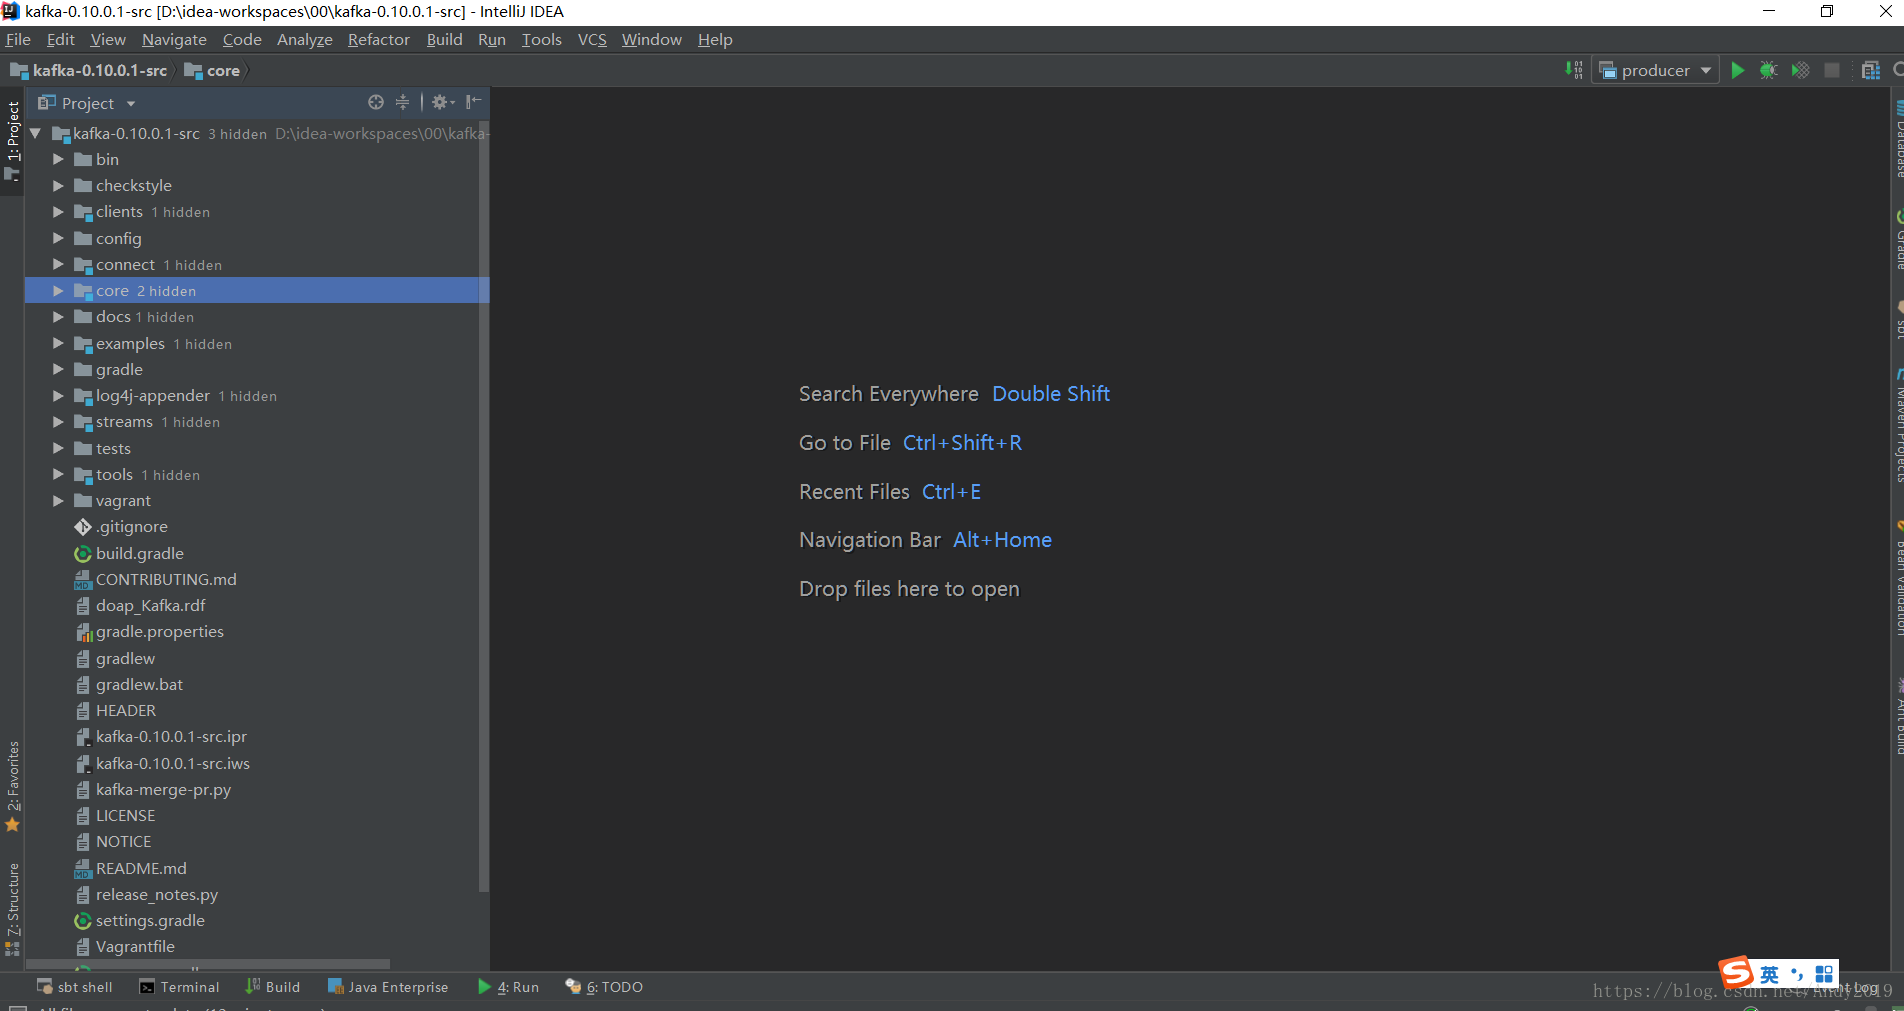The height and width of the screenshot is (1011, 1904).
Task: Expand the bin folder
Action: tap(58, 159)
